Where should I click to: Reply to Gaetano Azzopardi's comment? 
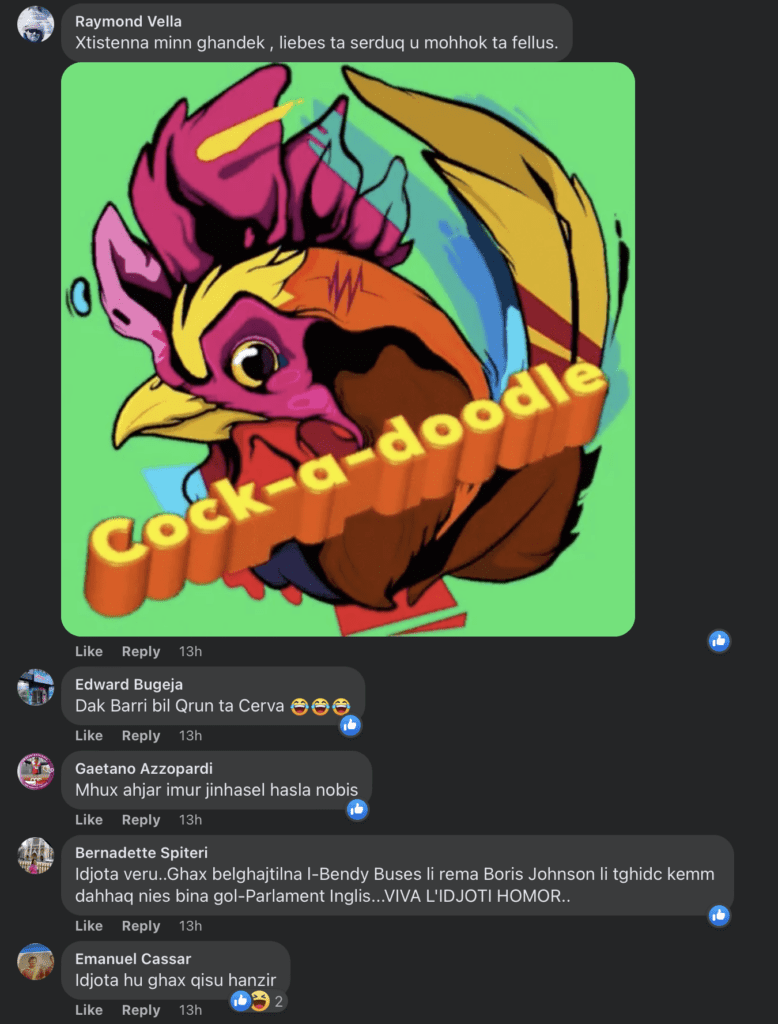pyautogui.click(x=140, y=820)
